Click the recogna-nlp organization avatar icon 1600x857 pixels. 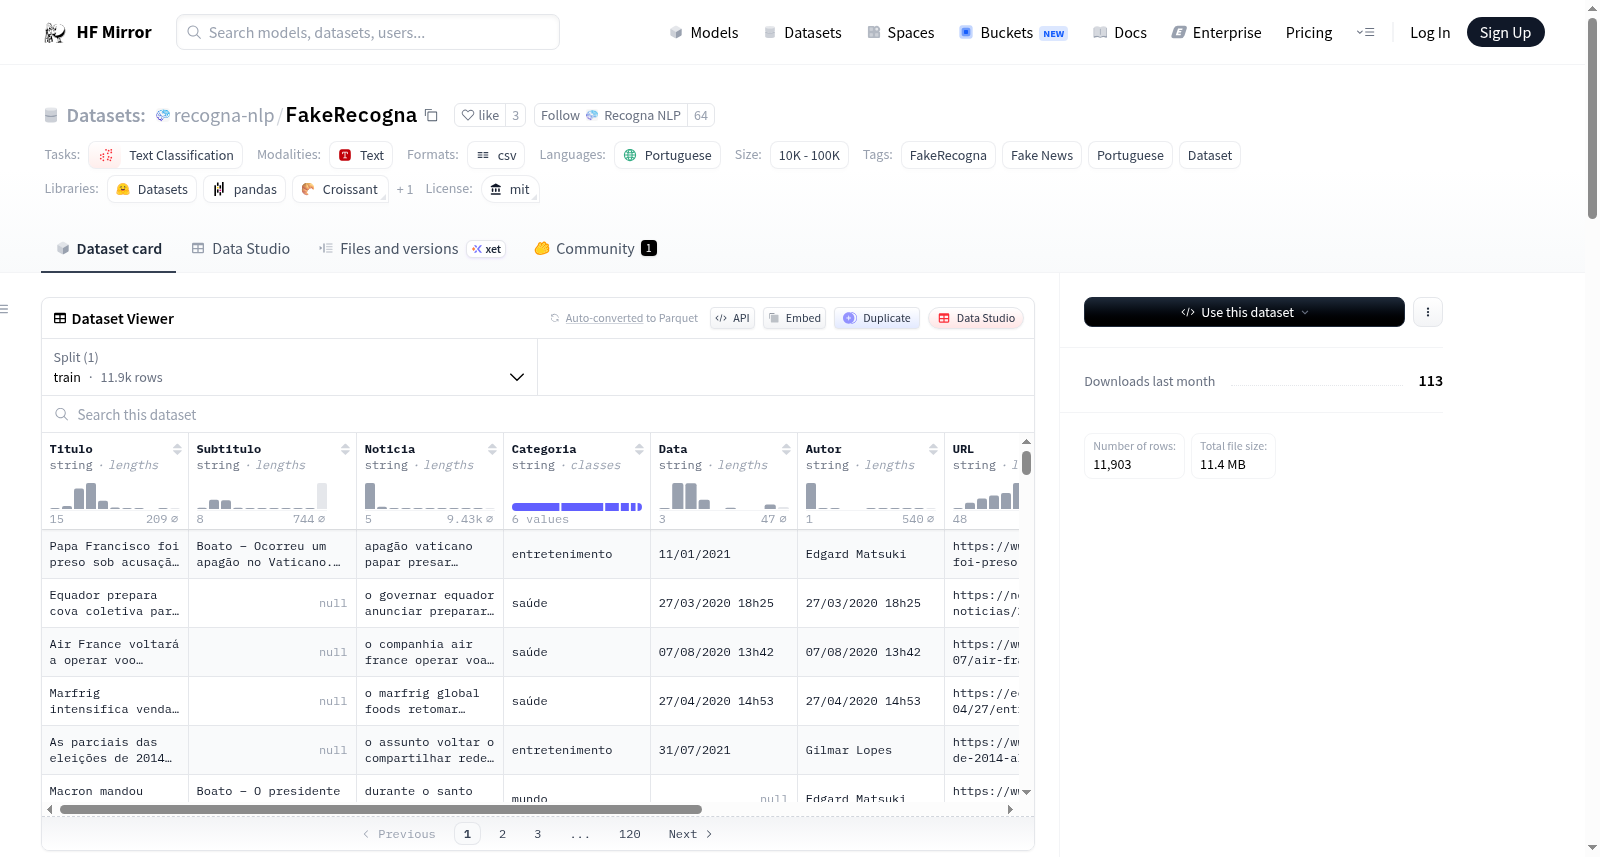tap(163, 115)
